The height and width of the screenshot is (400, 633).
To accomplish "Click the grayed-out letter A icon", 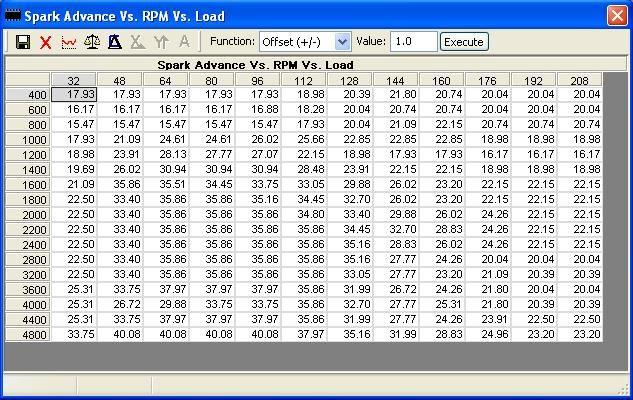I will [x=183, y=42].
